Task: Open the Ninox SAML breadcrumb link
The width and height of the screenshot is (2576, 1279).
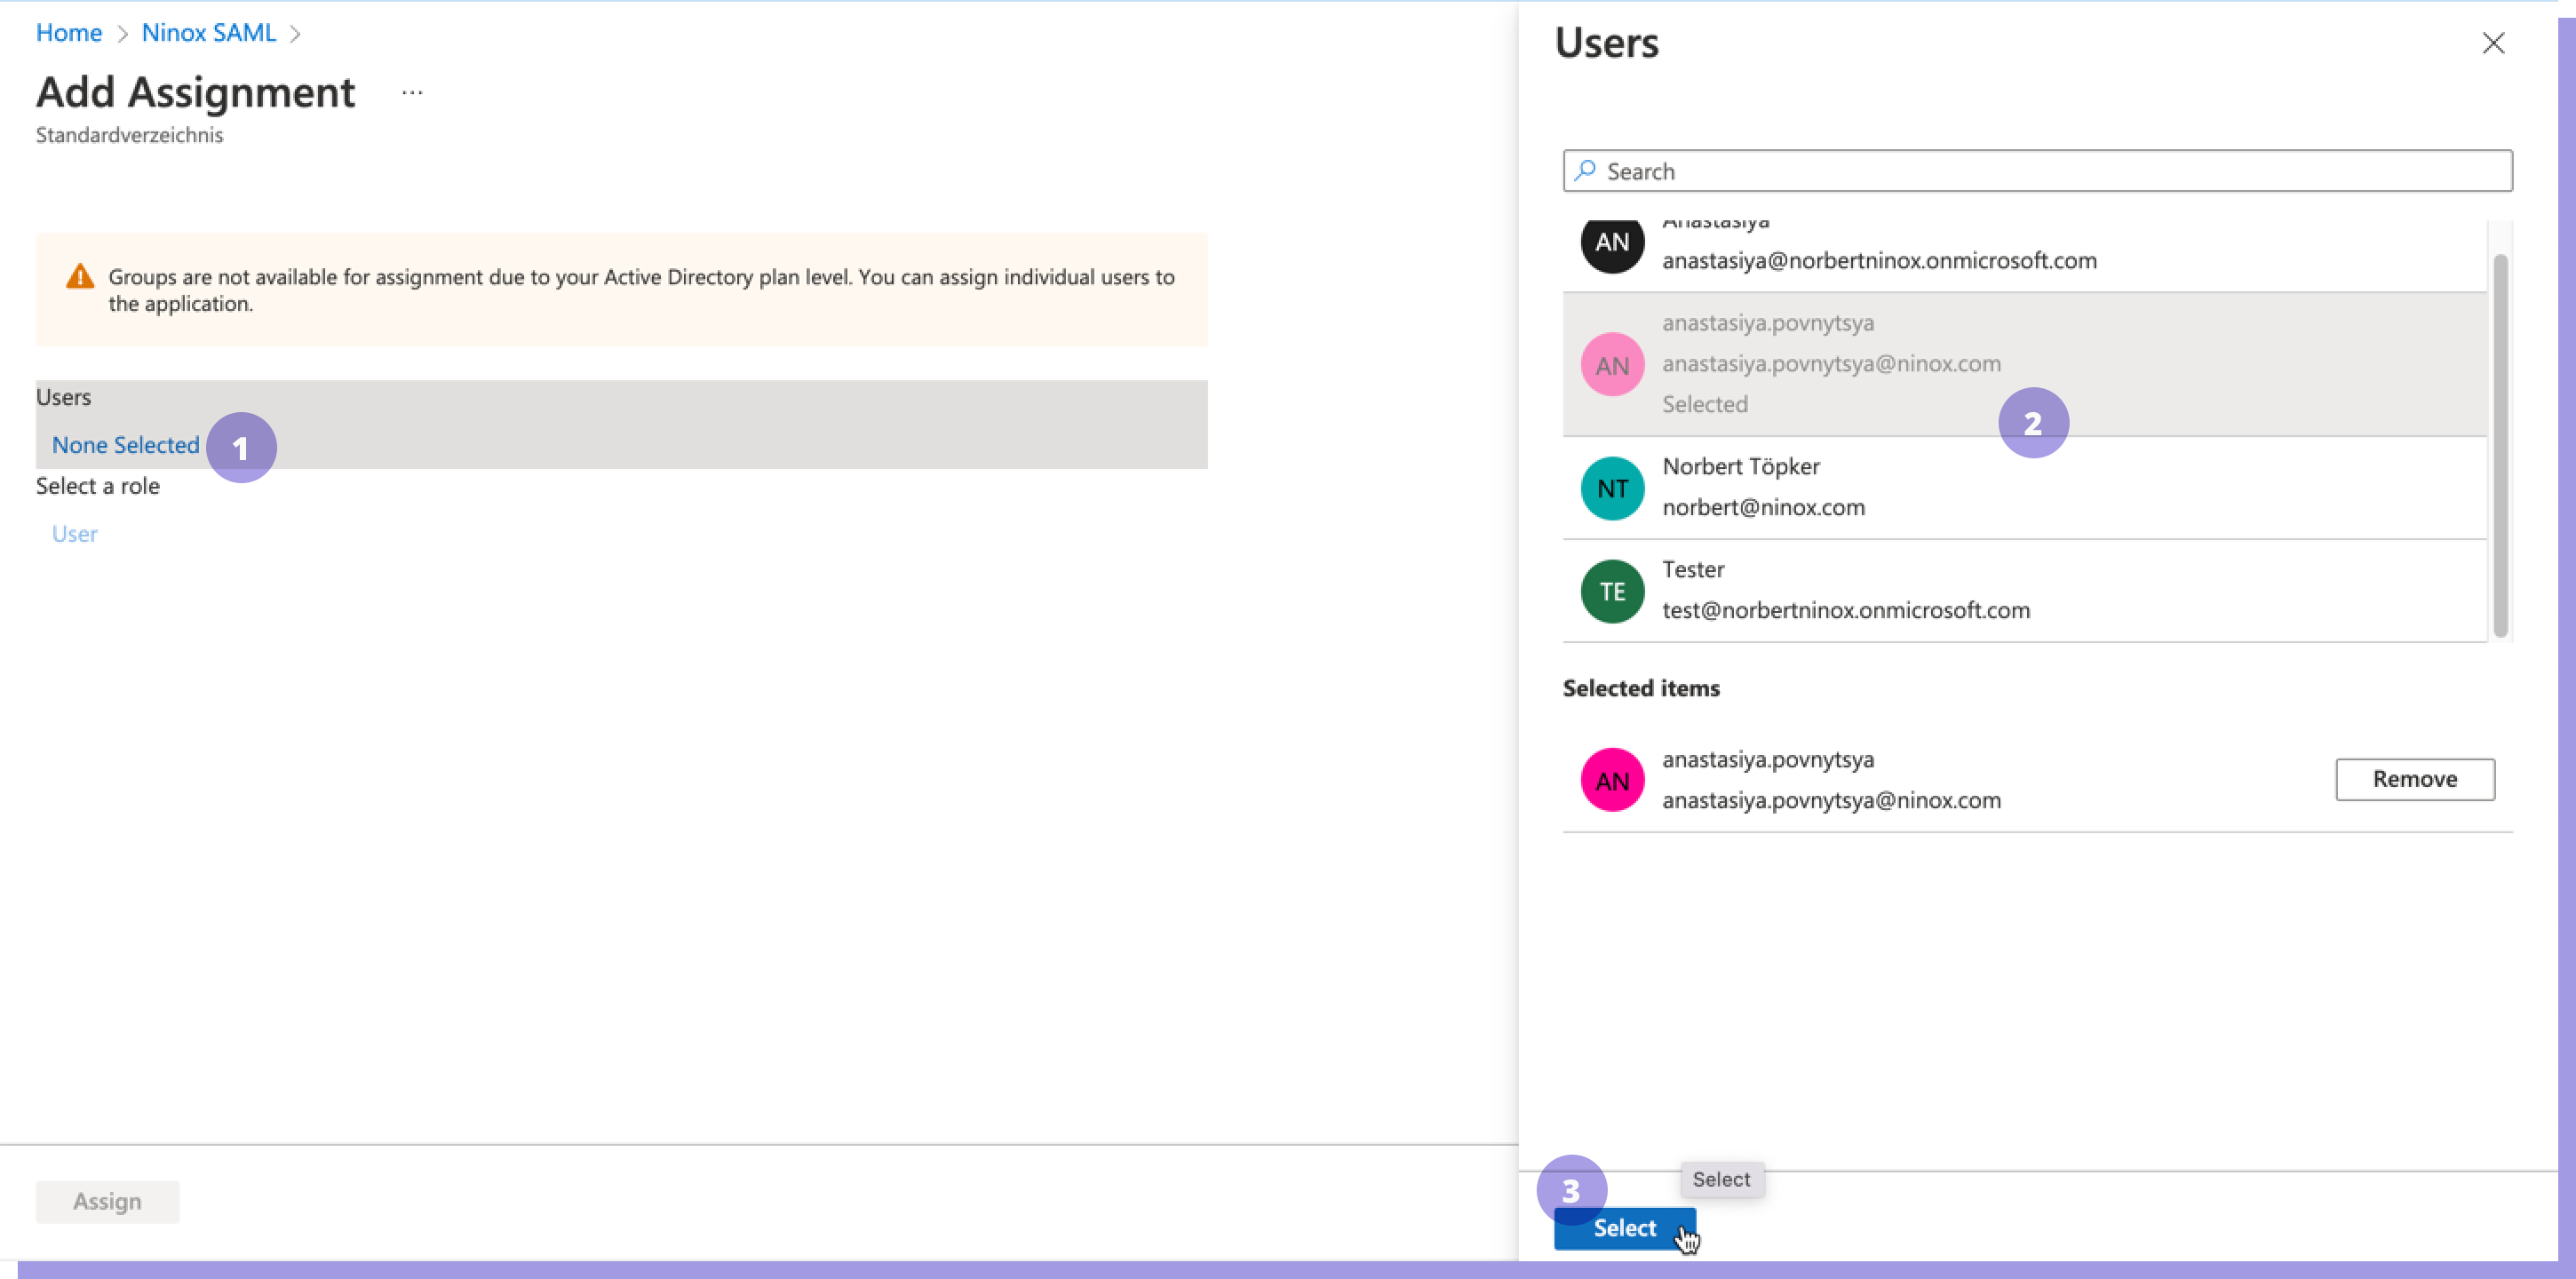Action: point(209,33)
